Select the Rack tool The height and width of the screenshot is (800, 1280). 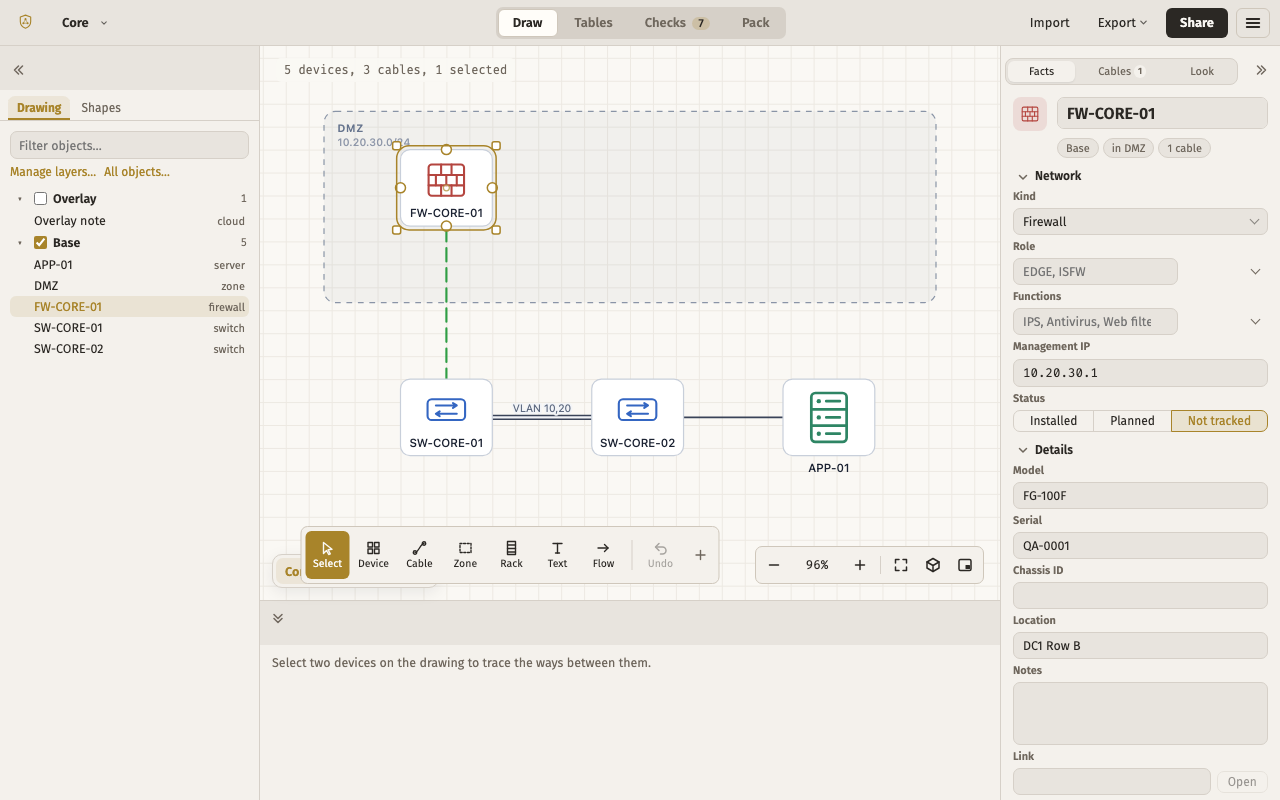[x=511, y=555]
